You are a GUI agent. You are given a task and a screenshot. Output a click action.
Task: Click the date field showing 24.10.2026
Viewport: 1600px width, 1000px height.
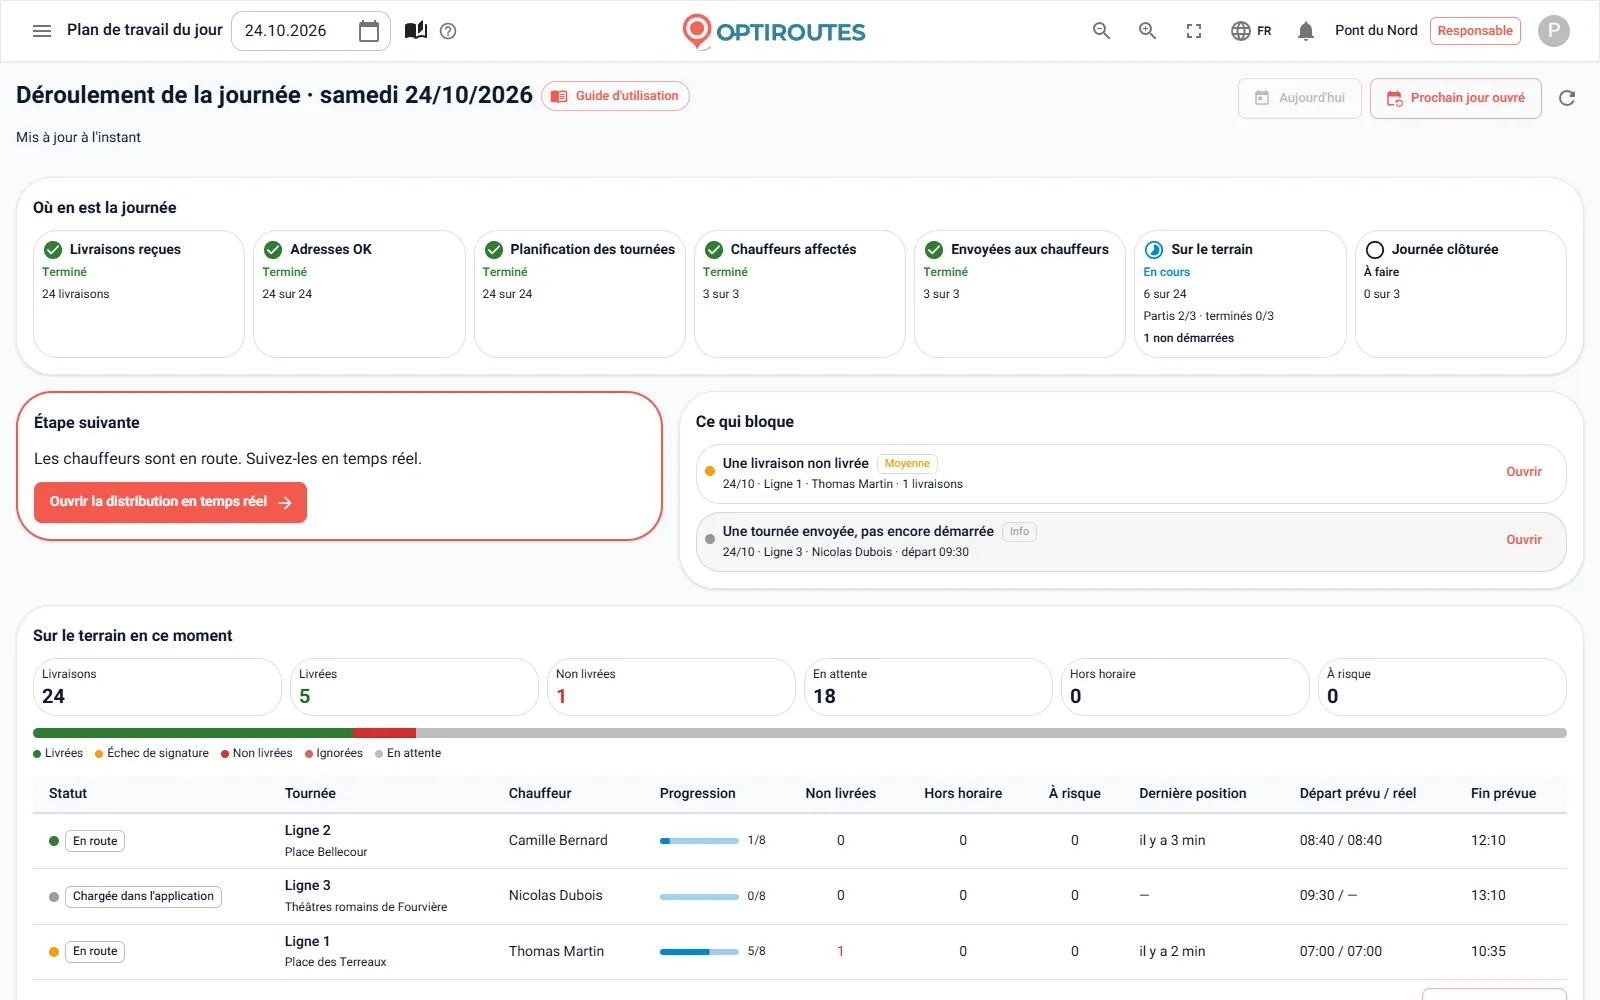[310, 31]
